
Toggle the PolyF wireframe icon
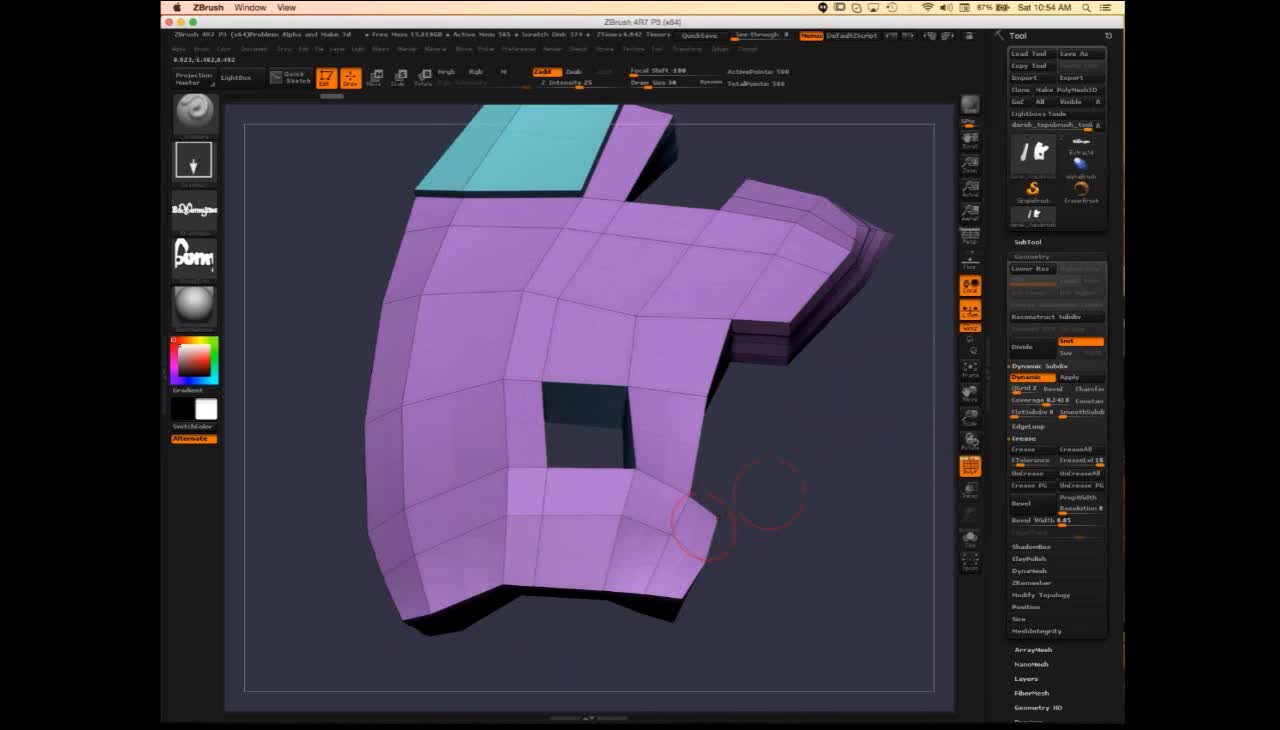[x=970, y=466]
